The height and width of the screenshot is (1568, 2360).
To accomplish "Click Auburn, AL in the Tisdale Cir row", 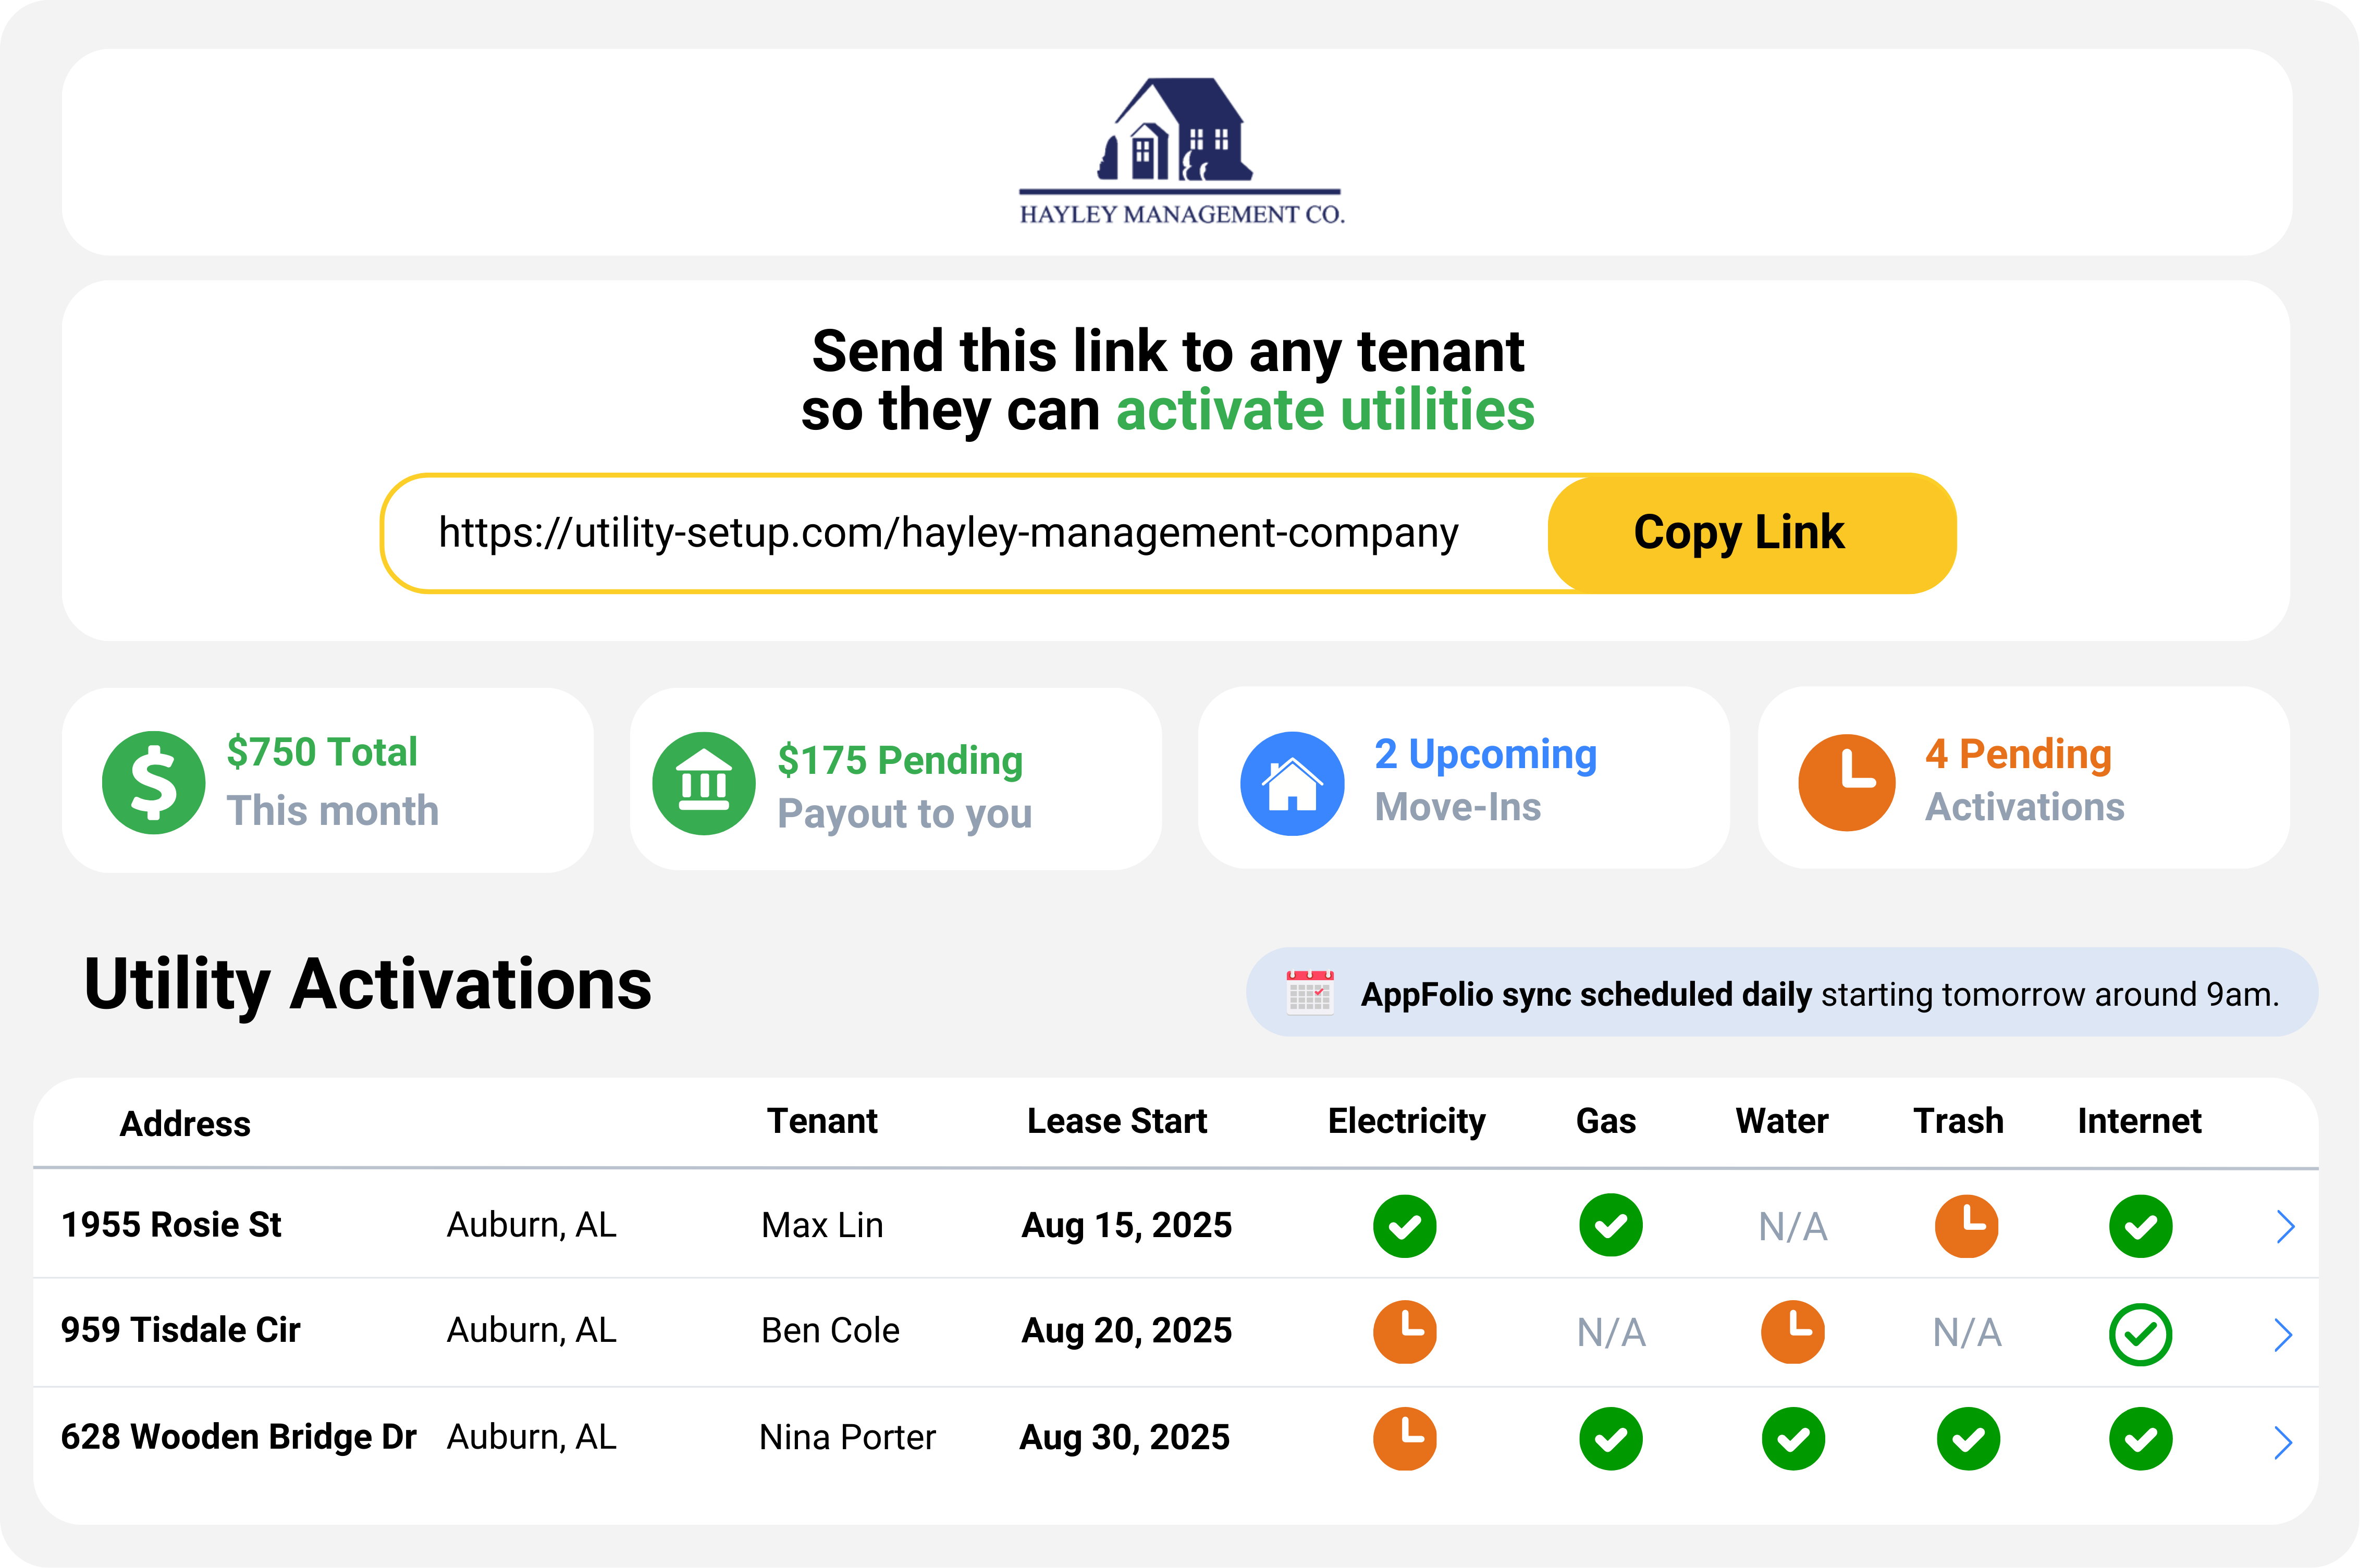I will [531, 1331].
